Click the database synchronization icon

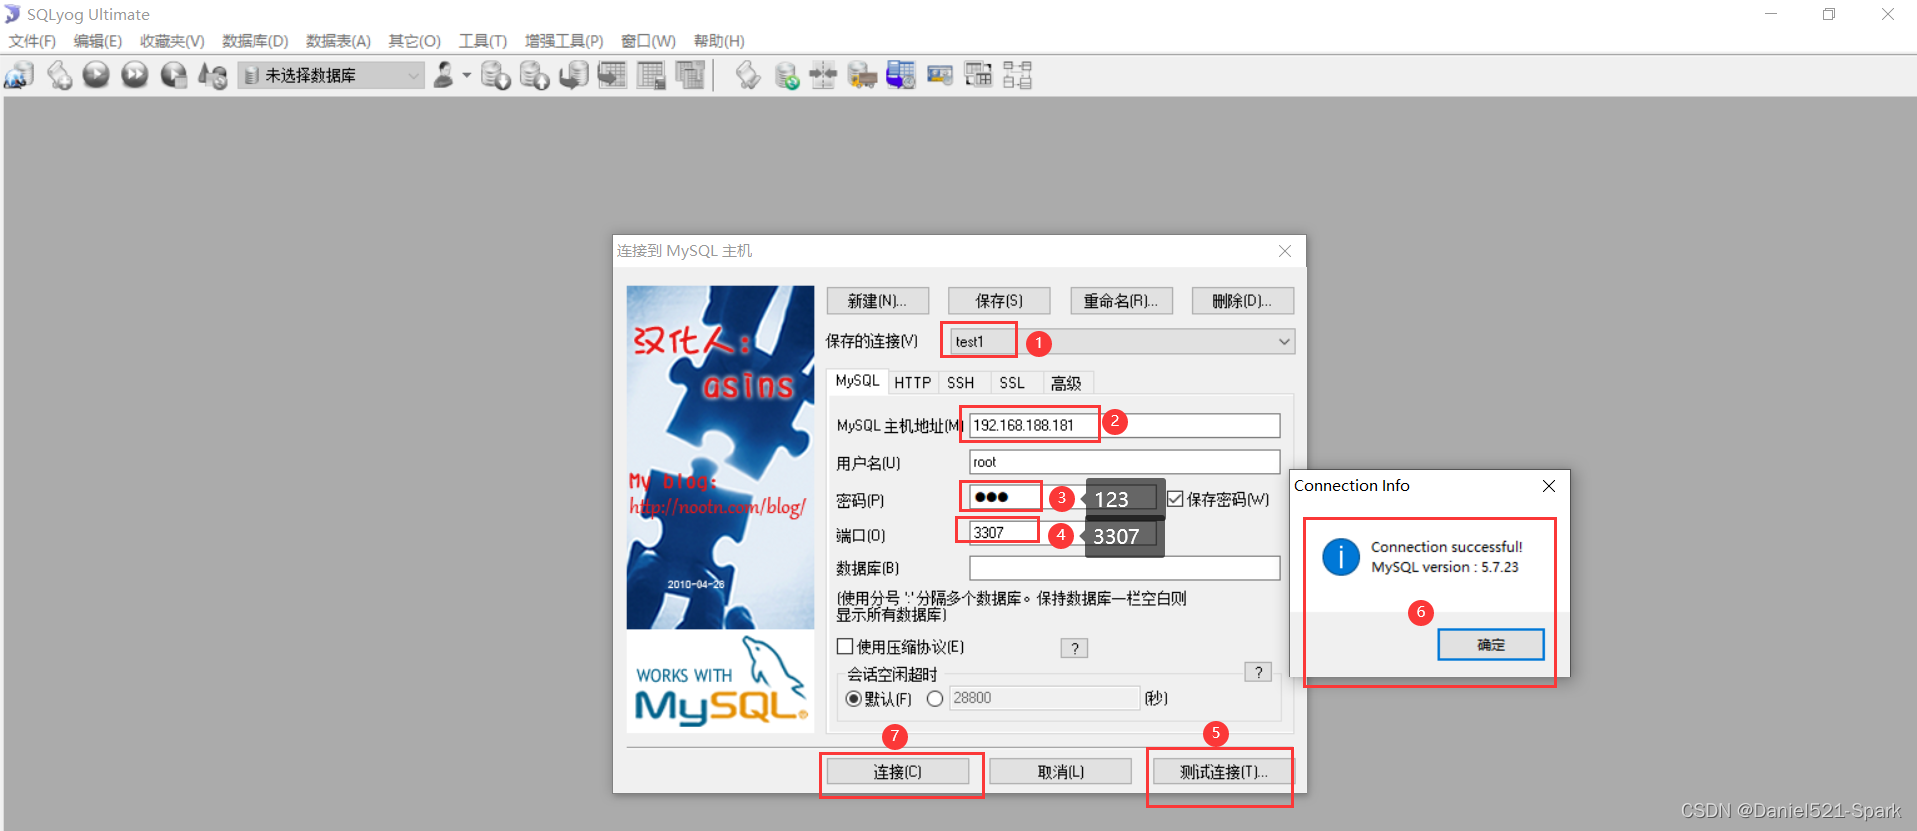(x=787, y=75)
